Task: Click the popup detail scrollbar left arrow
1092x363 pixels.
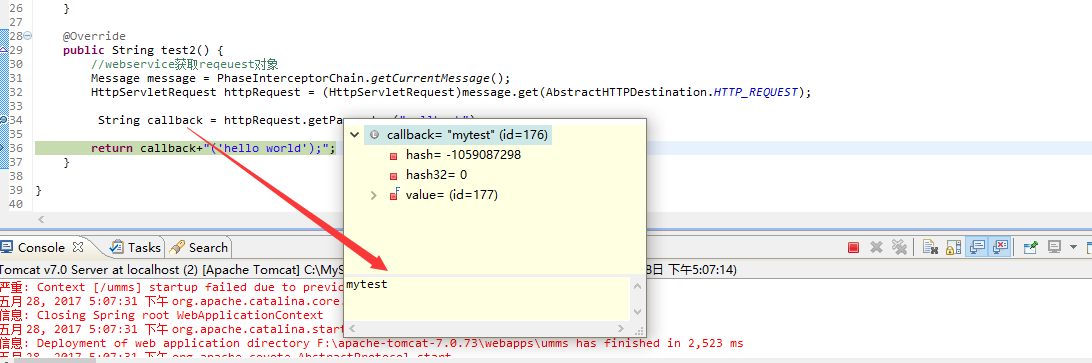Action: click(x=353, y=328)
